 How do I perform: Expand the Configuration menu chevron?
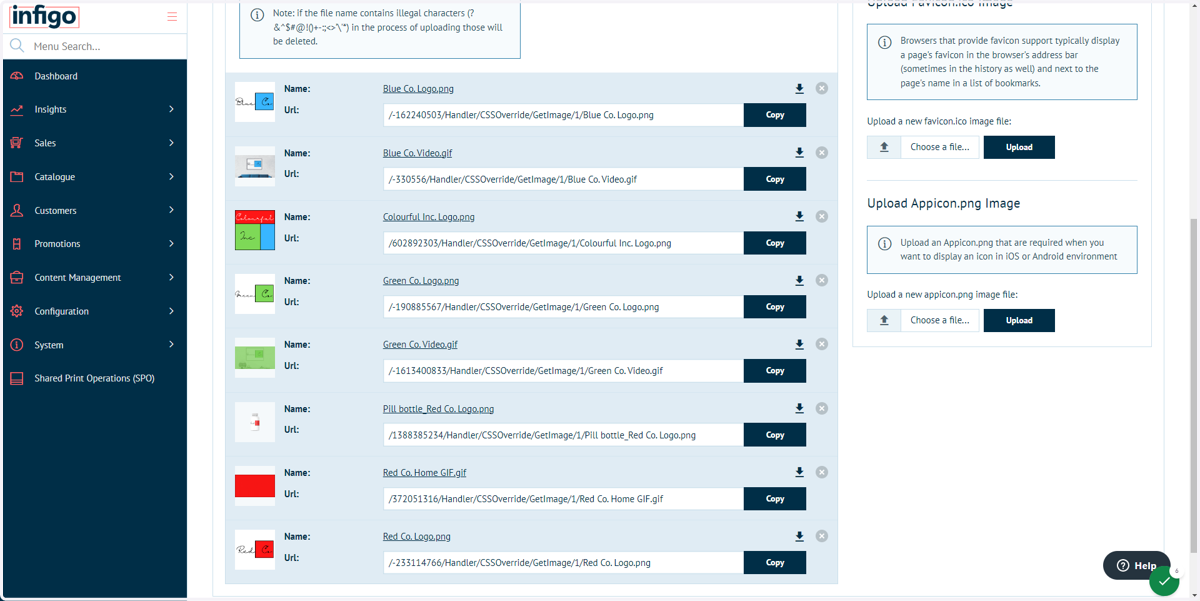pos(171,311)
